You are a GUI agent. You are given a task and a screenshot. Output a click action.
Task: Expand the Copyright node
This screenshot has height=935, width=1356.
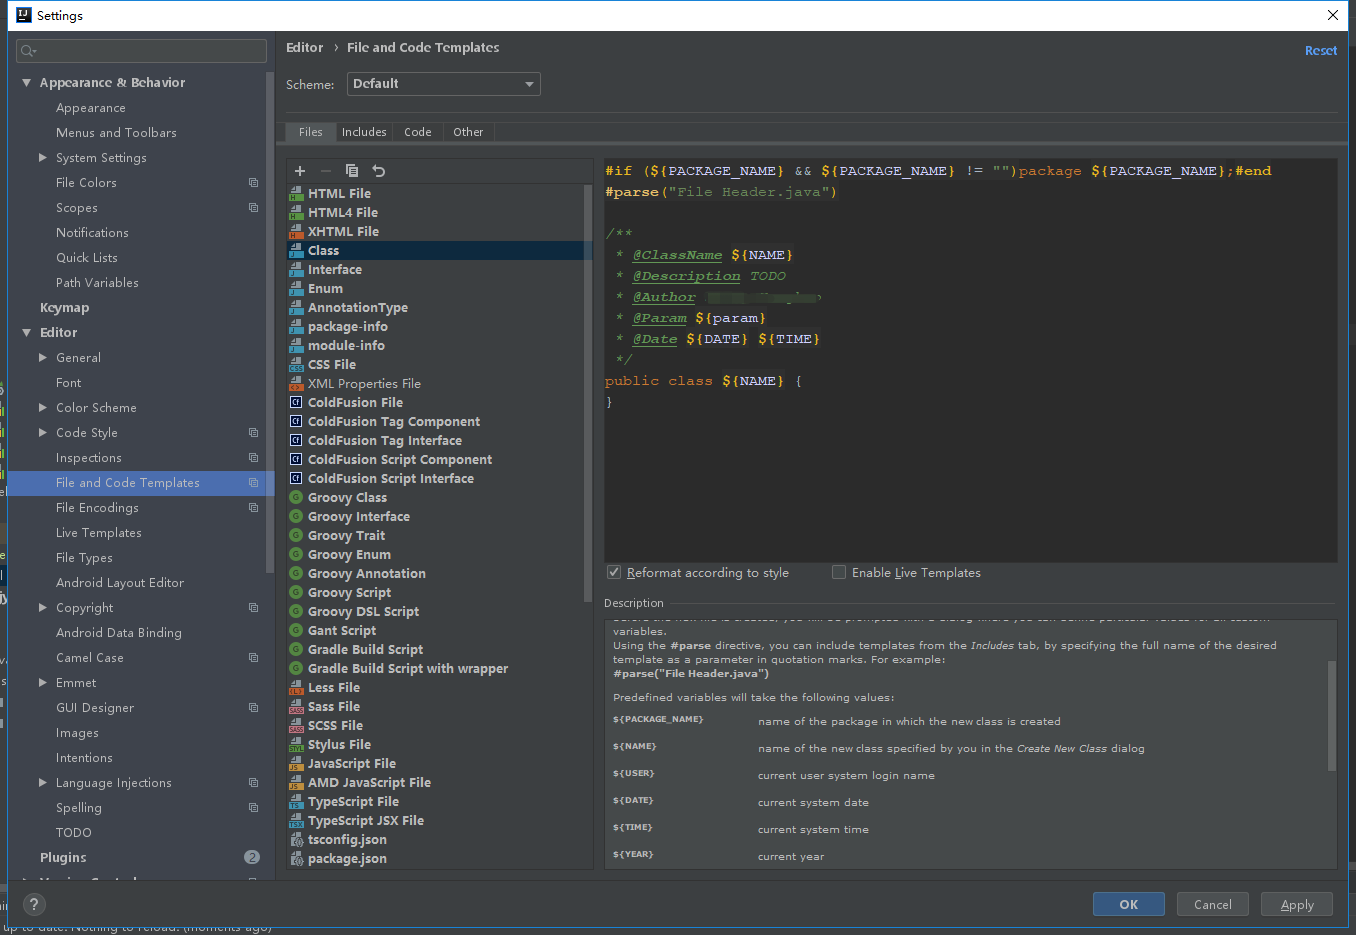pos(43,608)
